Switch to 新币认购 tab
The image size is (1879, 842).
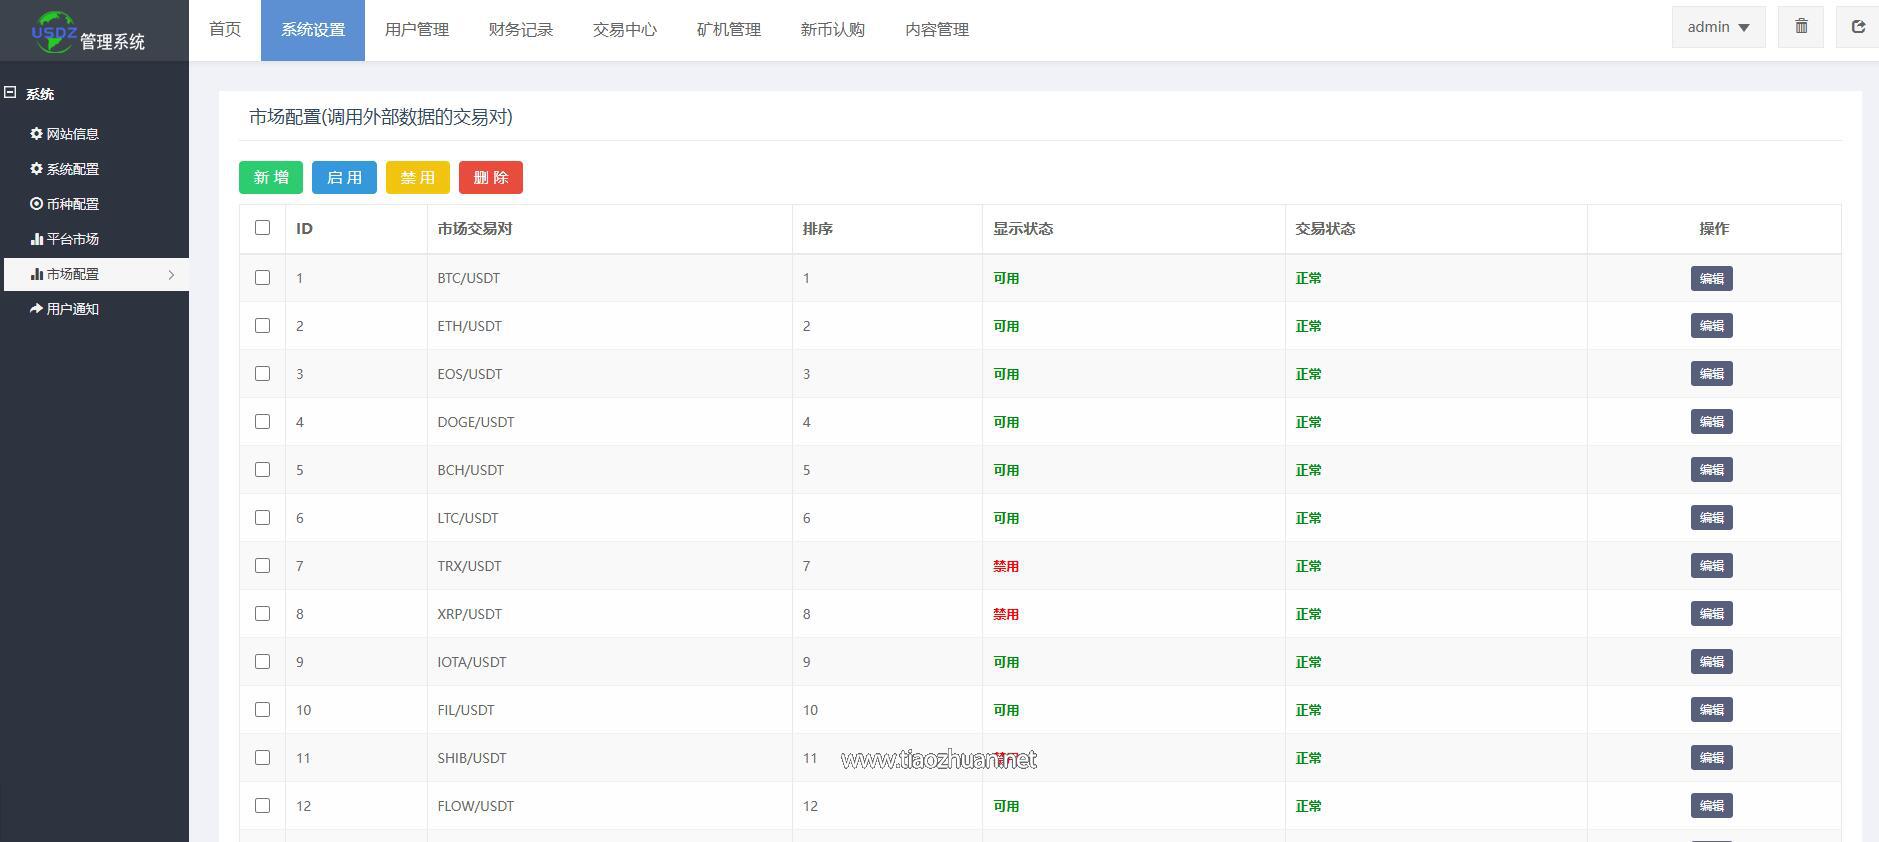pyautogui.click(x=833, y=30)
